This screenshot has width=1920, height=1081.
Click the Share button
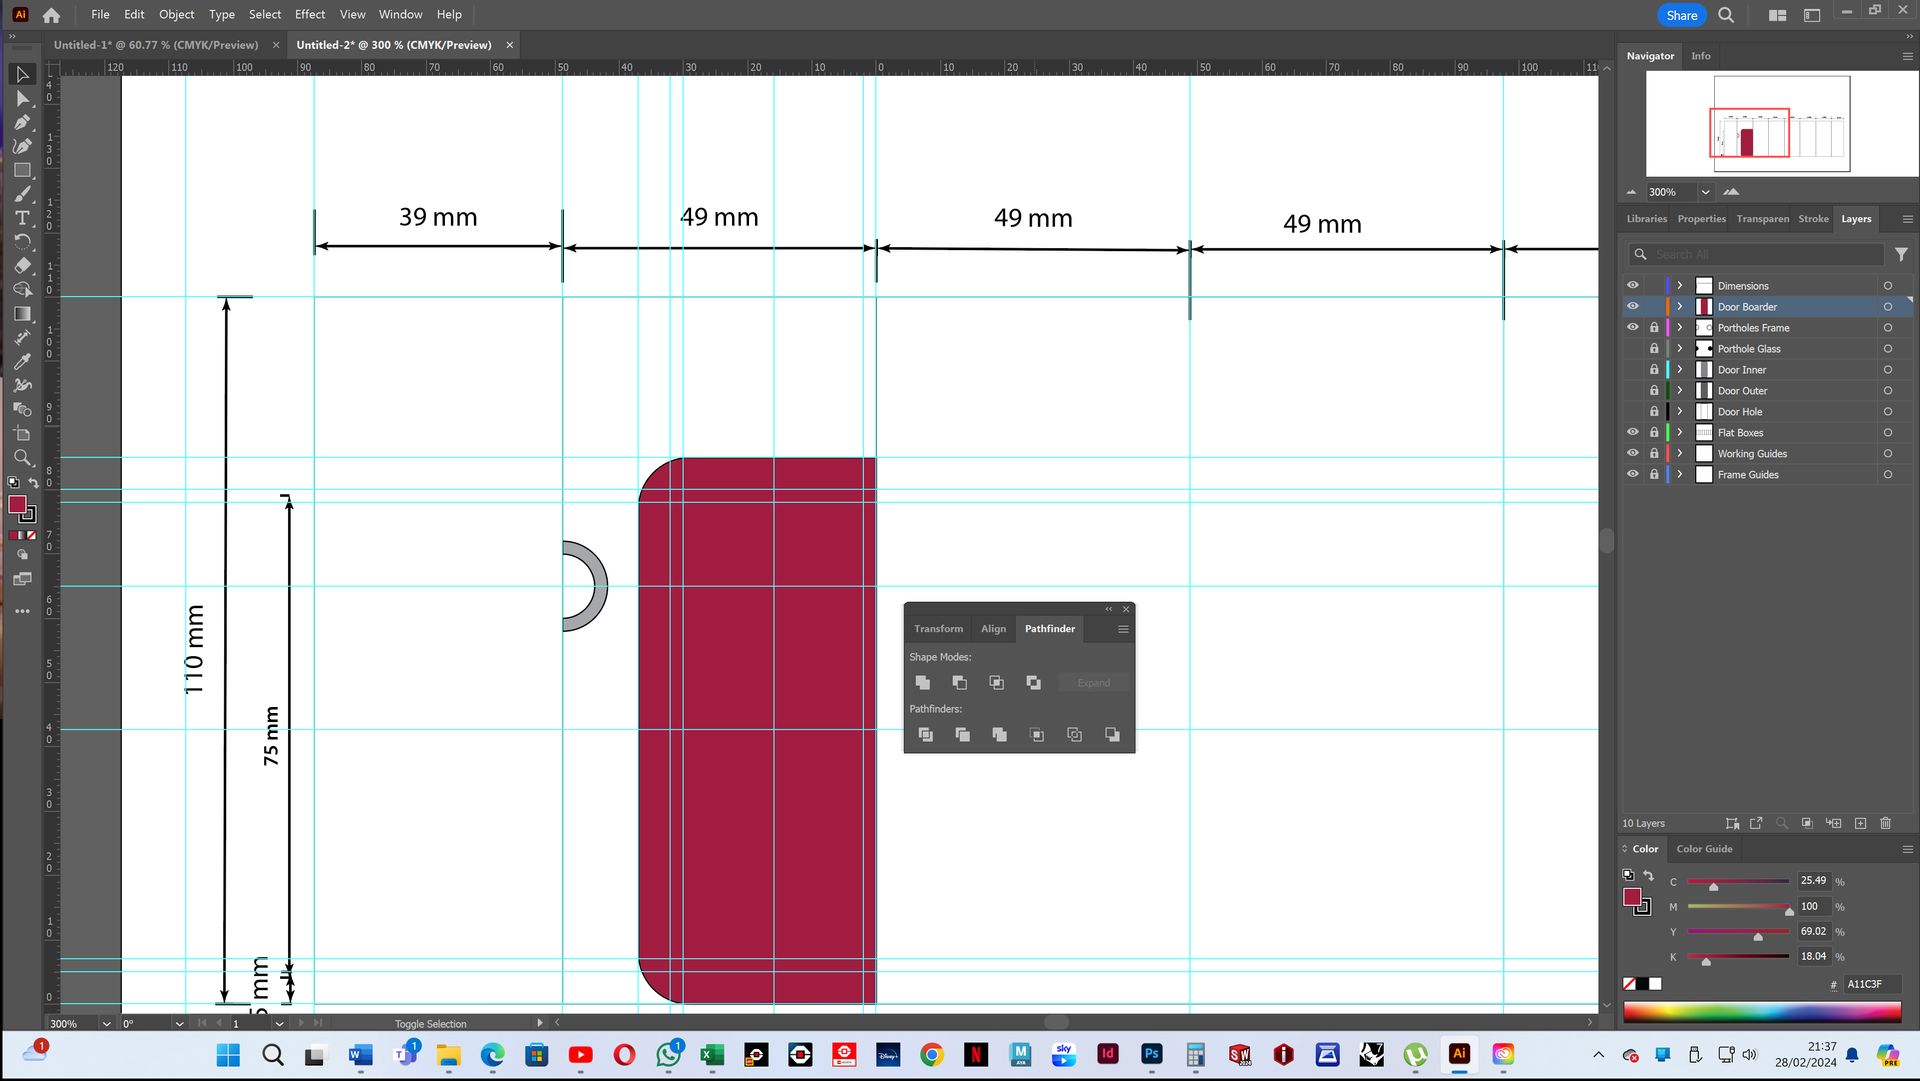[x=1681, y=15]
